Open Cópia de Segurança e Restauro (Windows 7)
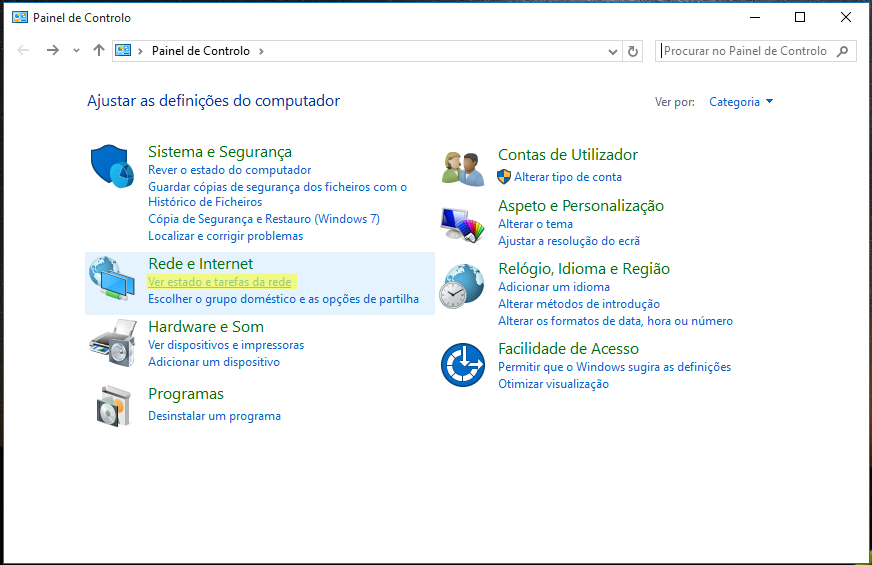This screenshot has height=565, width=872. (x=264, y=219)
